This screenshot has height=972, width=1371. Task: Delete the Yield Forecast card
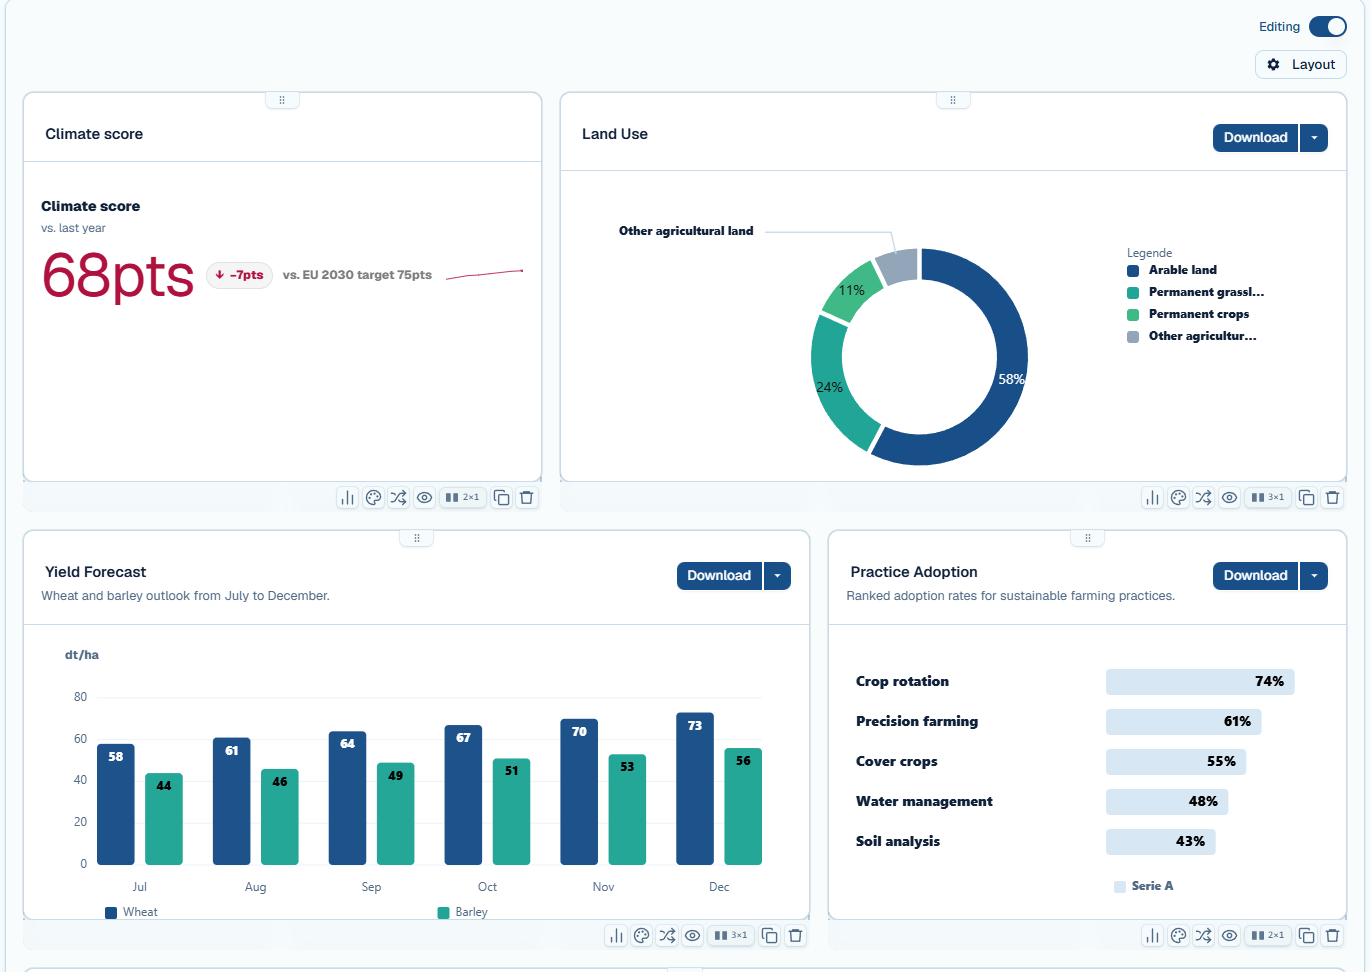click(795, 936)
